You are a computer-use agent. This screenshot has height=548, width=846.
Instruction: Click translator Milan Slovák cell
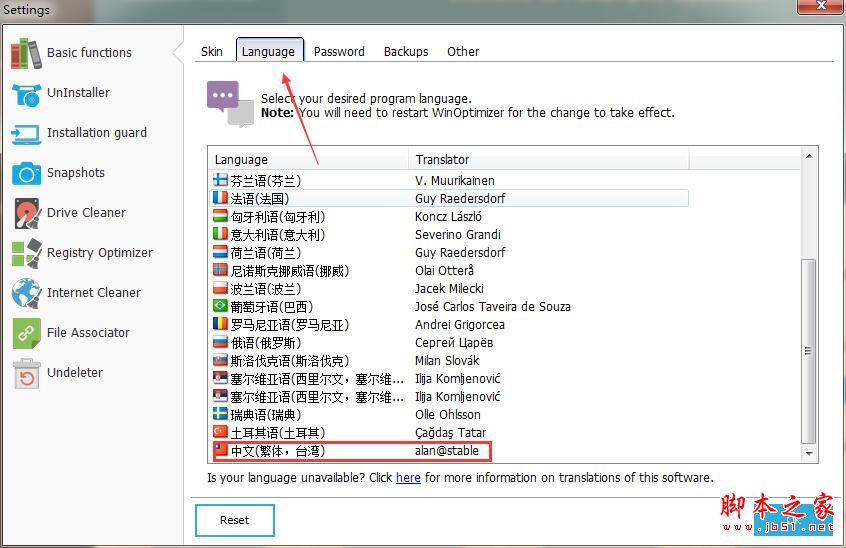point(447,360)
